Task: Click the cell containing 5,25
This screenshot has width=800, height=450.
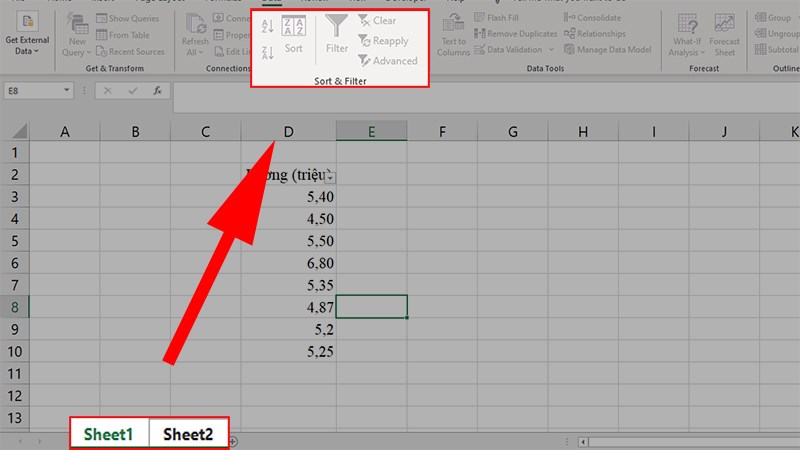Action: coord(288,352)
